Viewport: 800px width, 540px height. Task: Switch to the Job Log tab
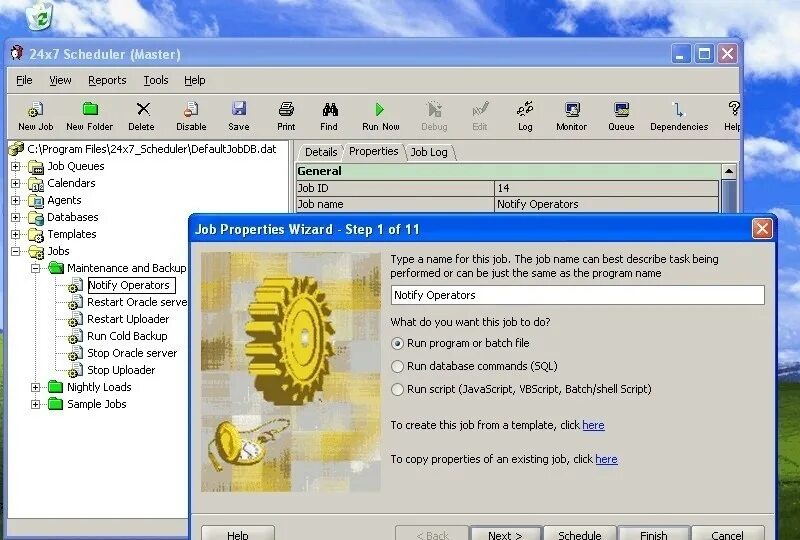click(429, 152)
